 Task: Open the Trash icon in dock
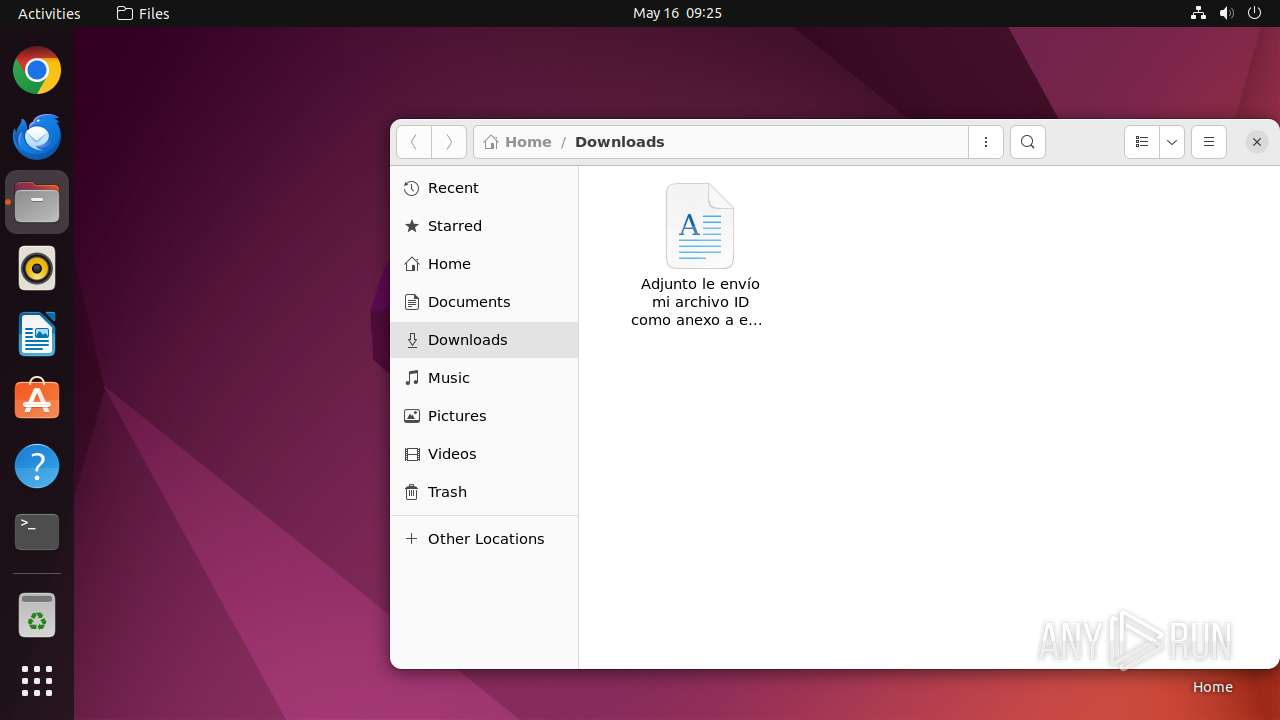[x=37, y=615]
